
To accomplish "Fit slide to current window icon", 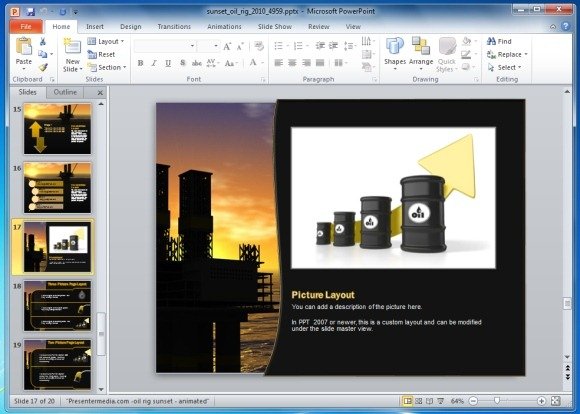I will 556,401.
